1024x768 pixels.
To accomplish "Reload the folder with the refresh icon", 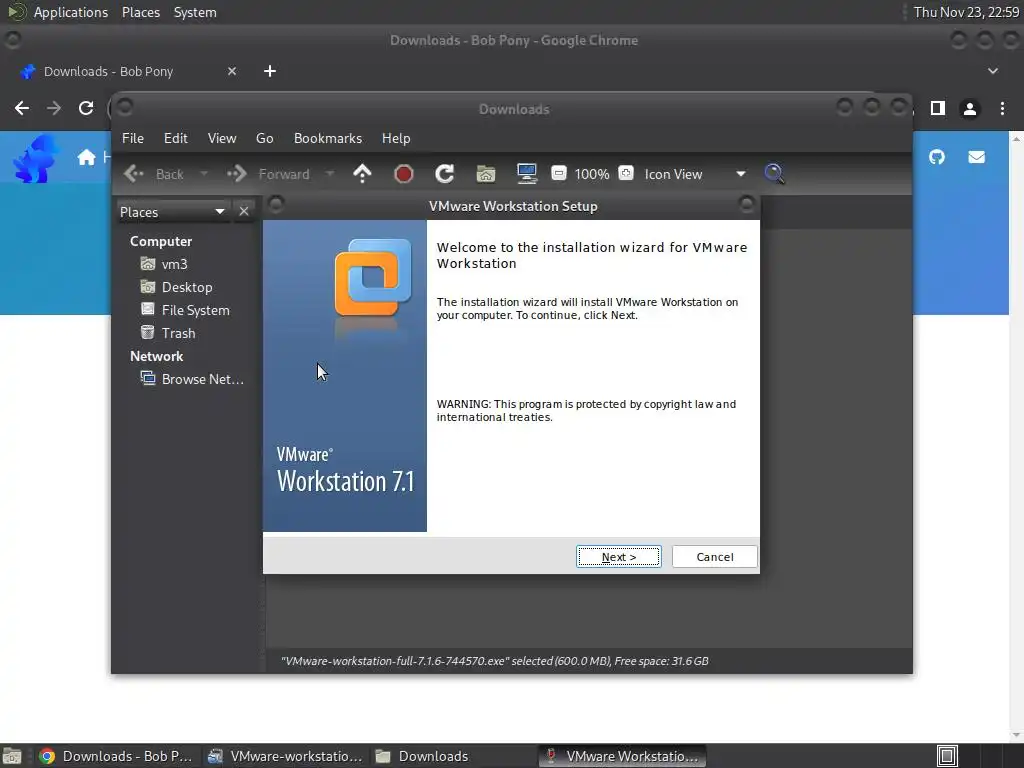I will tap(445, 174).
